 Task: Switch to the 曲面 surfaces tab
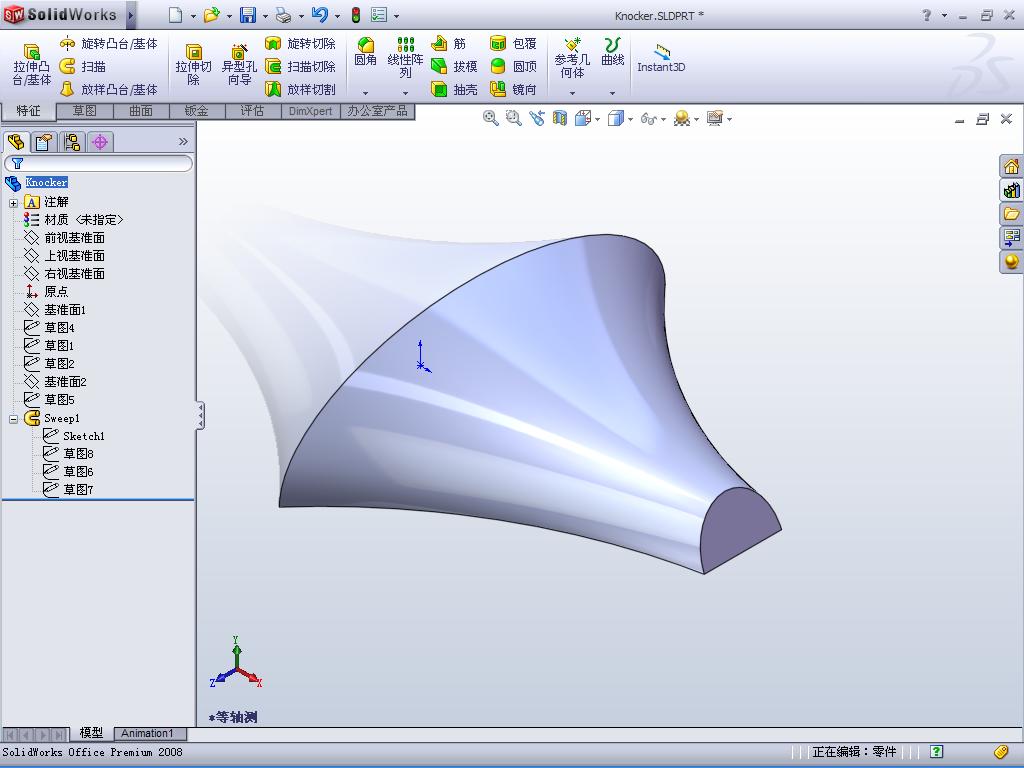(140, 111)
